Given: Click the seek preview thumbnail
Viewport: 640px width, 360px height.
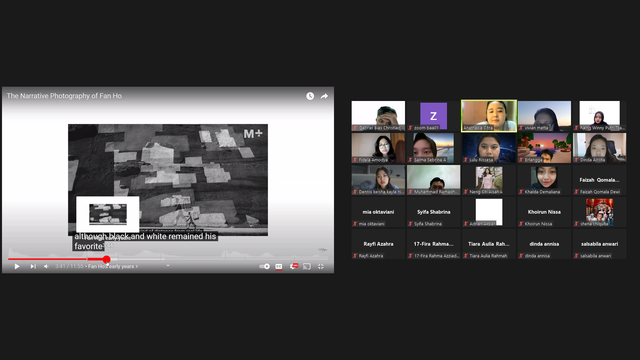Looking at the screenshot, I should coord(108,214).
